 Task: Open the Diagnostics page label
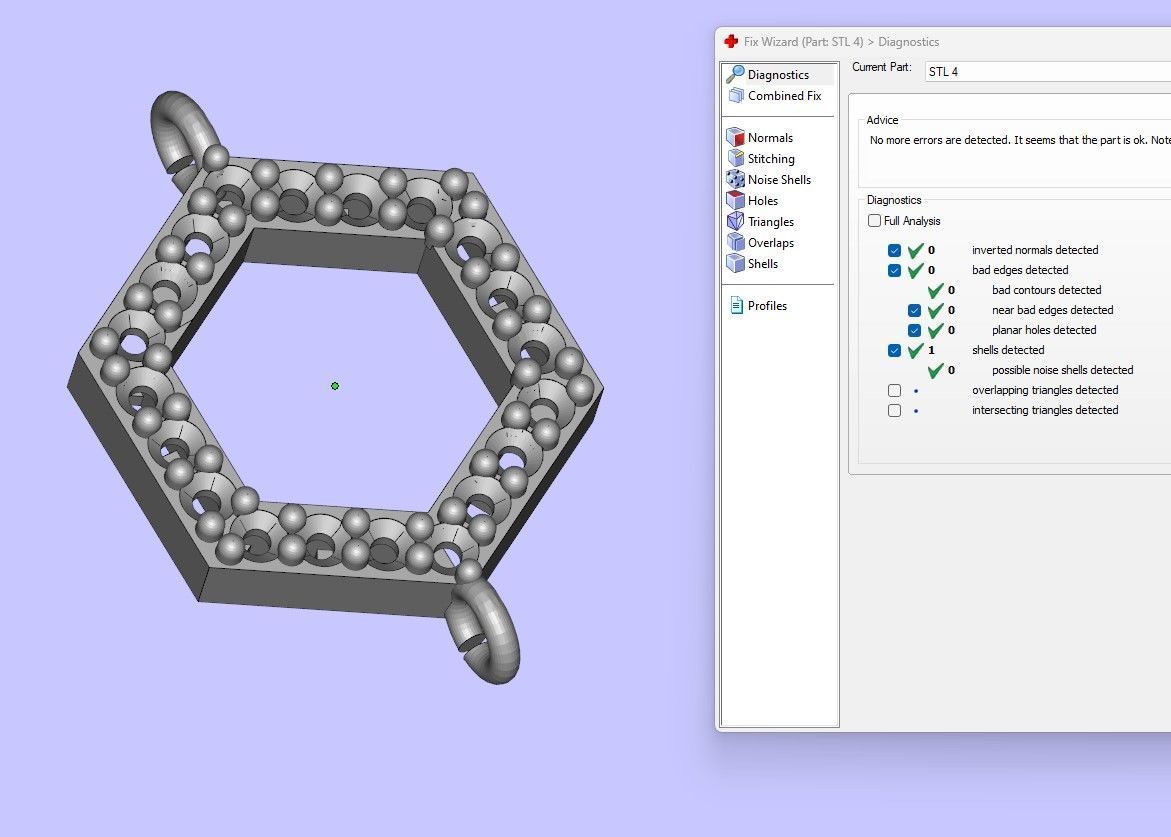click(x=778, y=75)
